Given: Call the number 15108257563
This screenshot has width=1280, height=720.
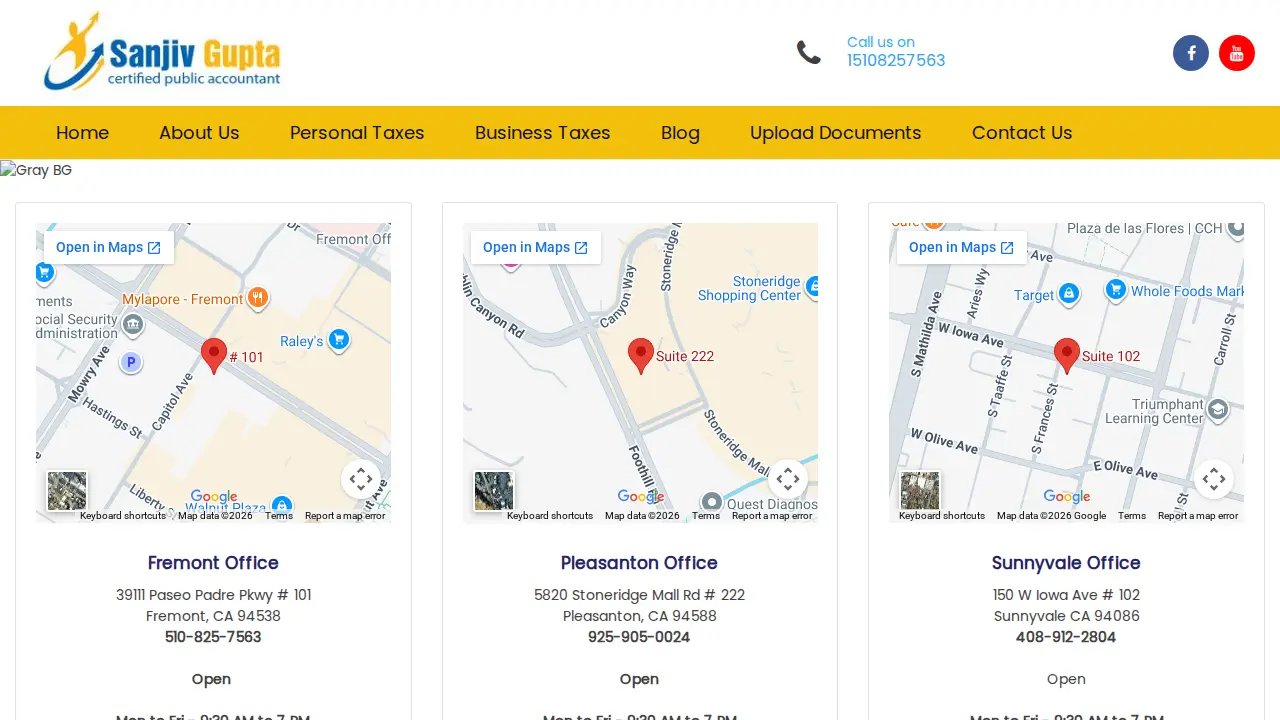Looking at the screenshot, I should point(896,60).
